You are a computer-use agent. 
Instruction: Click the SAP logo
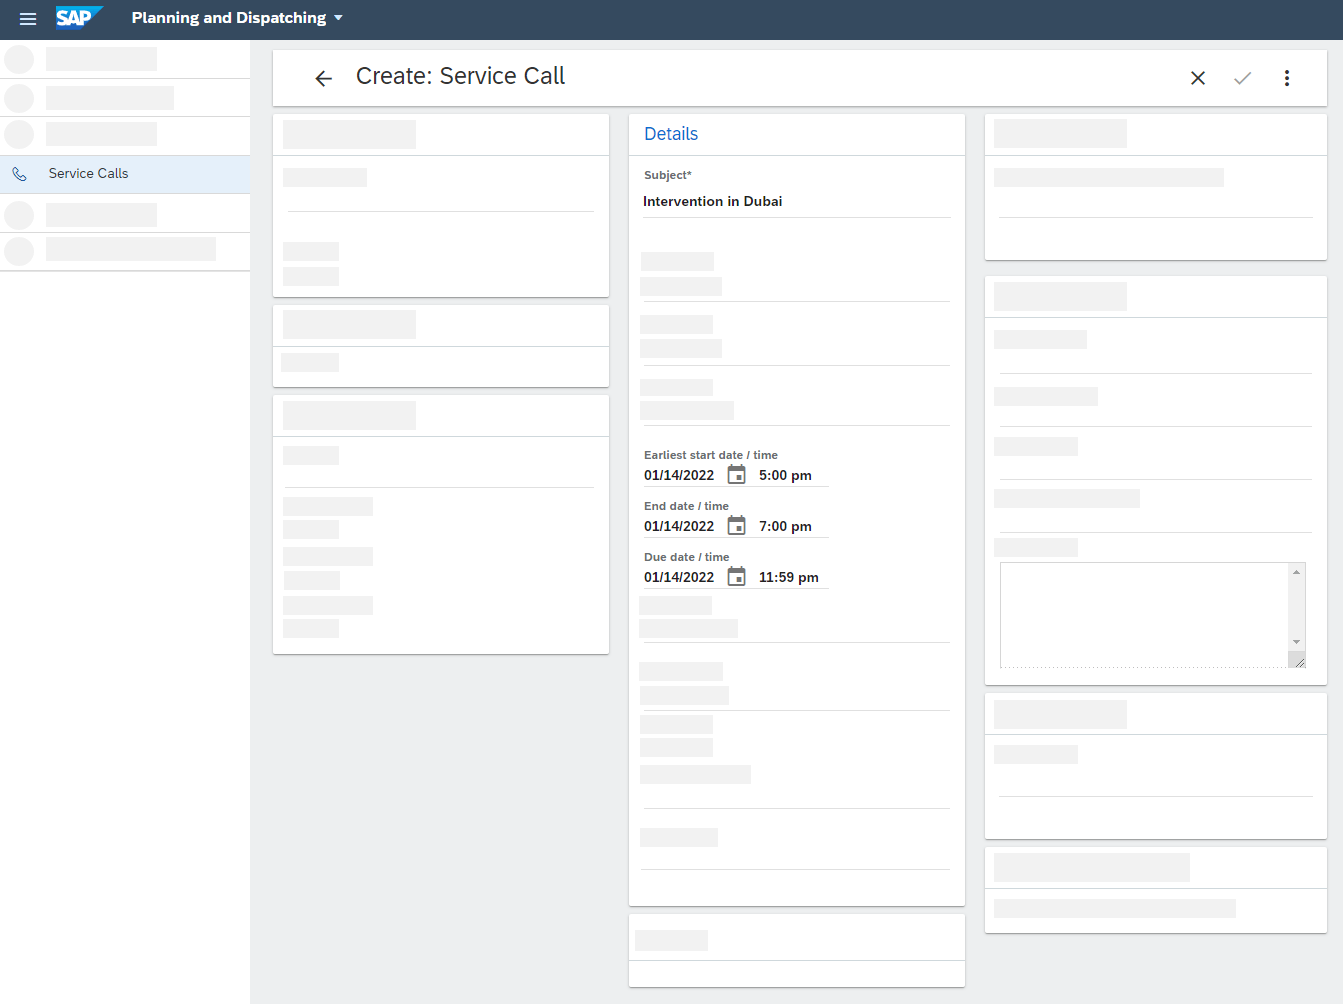point(79,18)
